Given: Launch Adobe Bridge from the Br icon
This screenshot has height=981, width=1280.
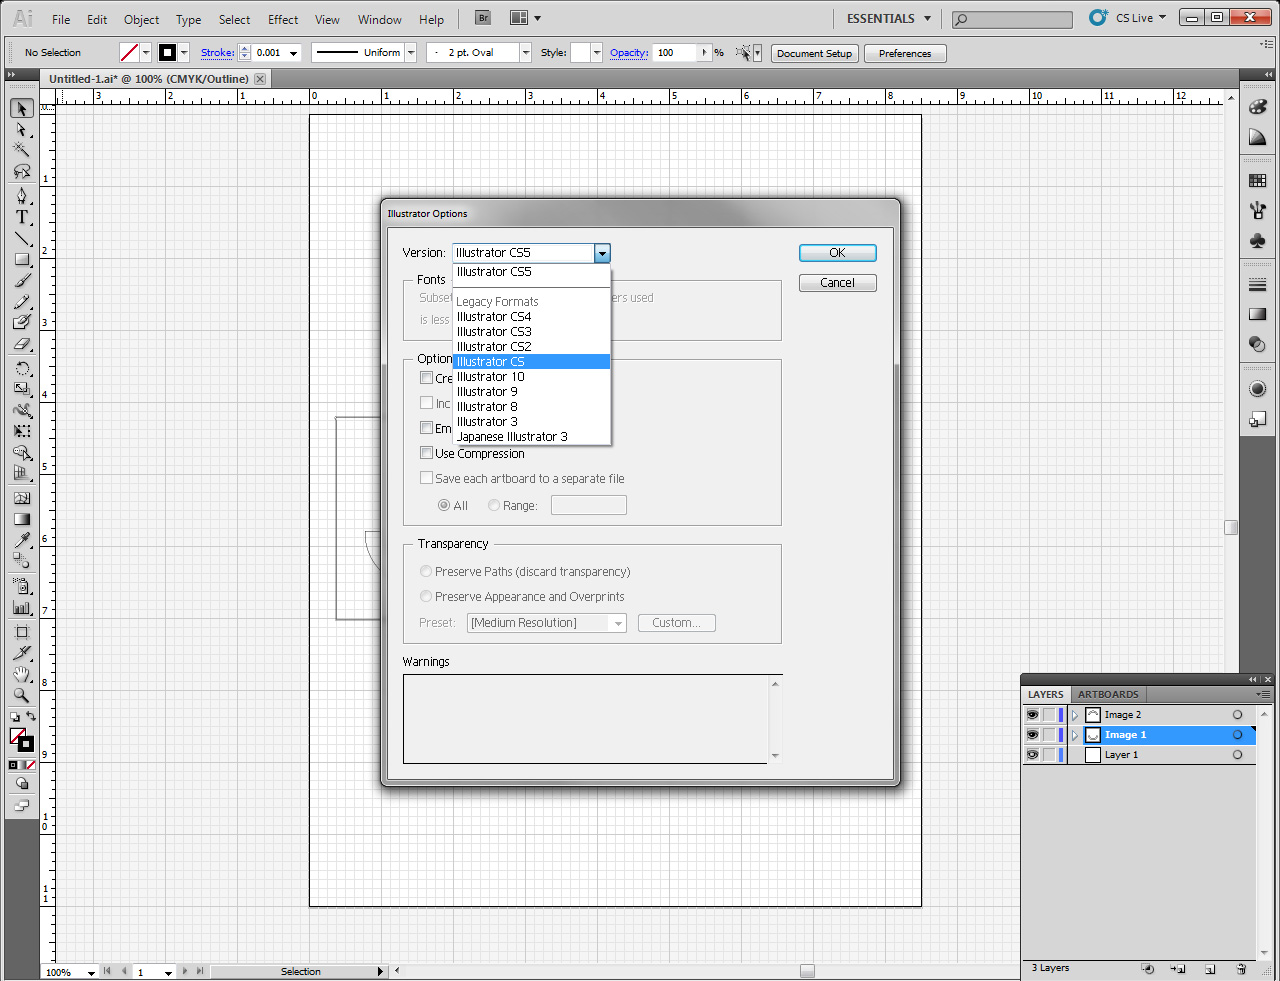Looking at the screenshot, I should (x=483, y=18).
